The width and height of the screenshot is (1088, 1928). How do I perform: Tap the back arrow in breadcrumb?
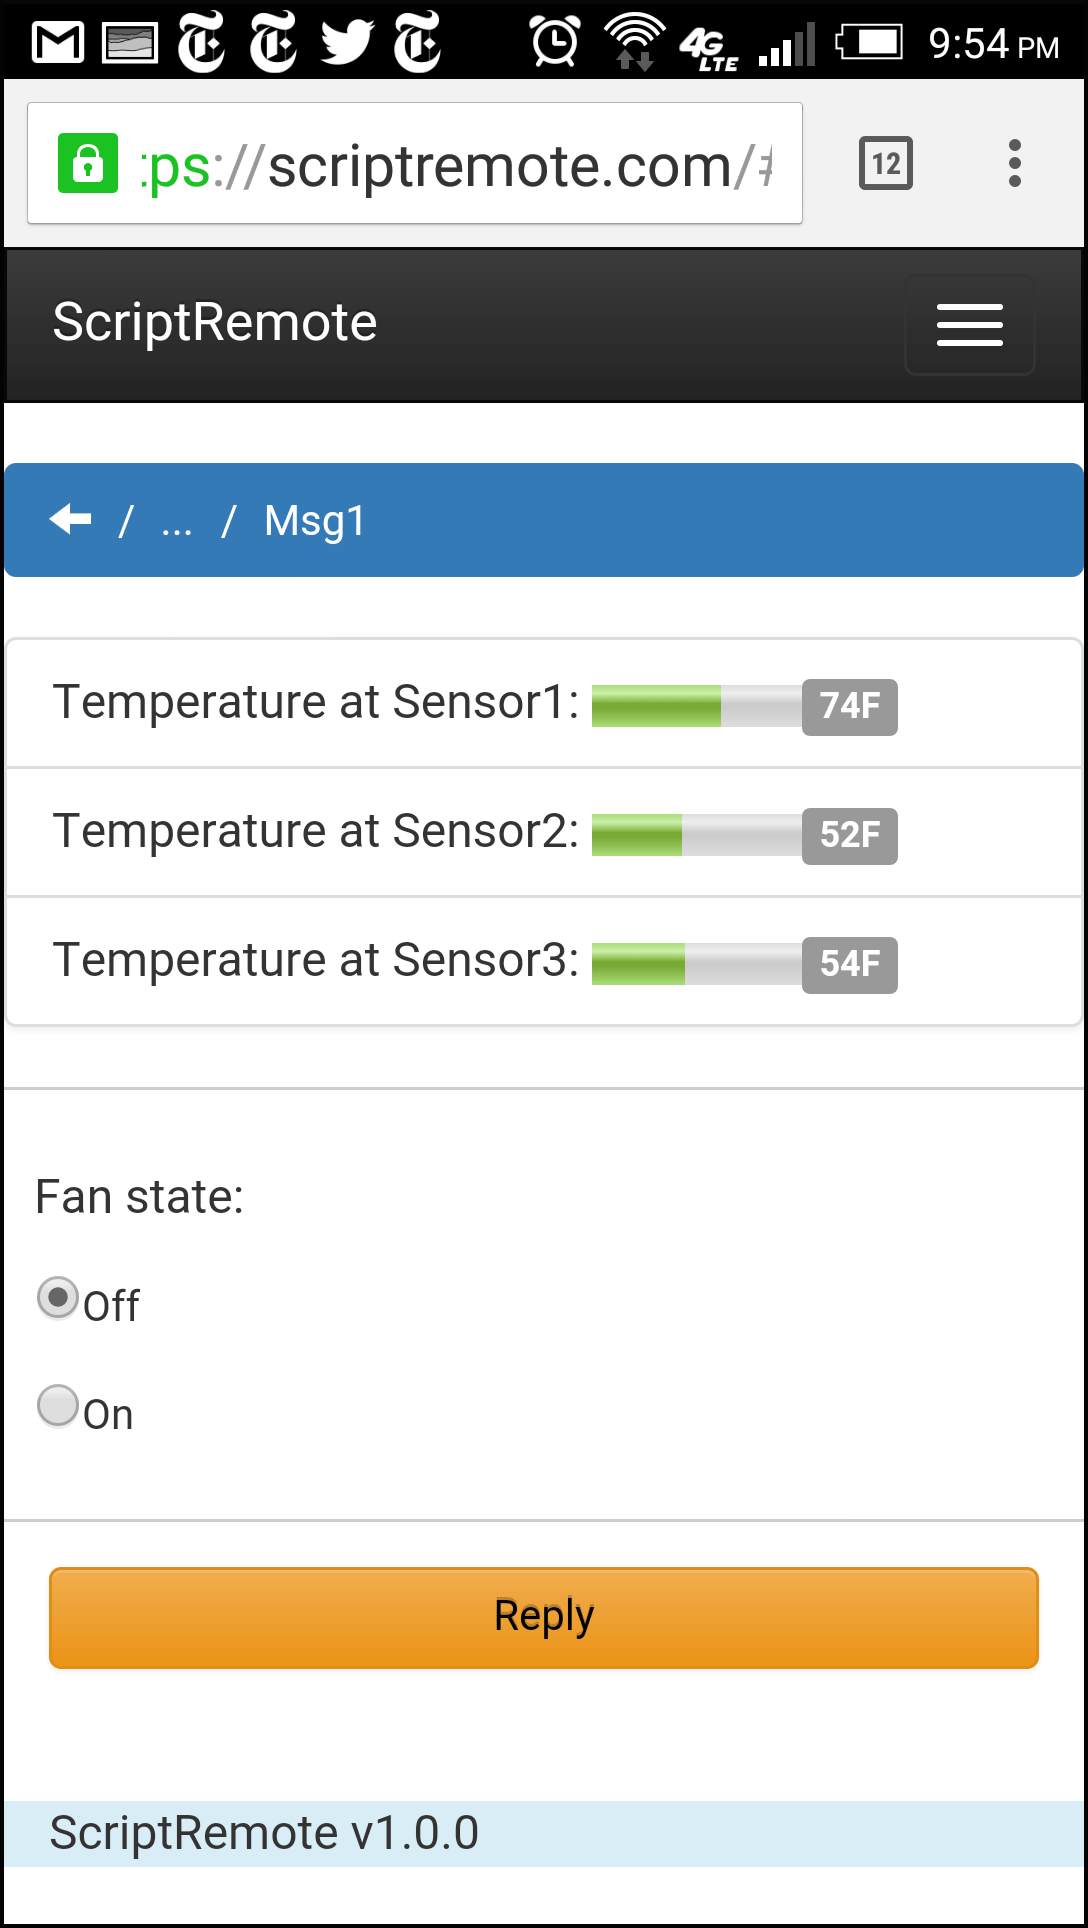point(70,519)
